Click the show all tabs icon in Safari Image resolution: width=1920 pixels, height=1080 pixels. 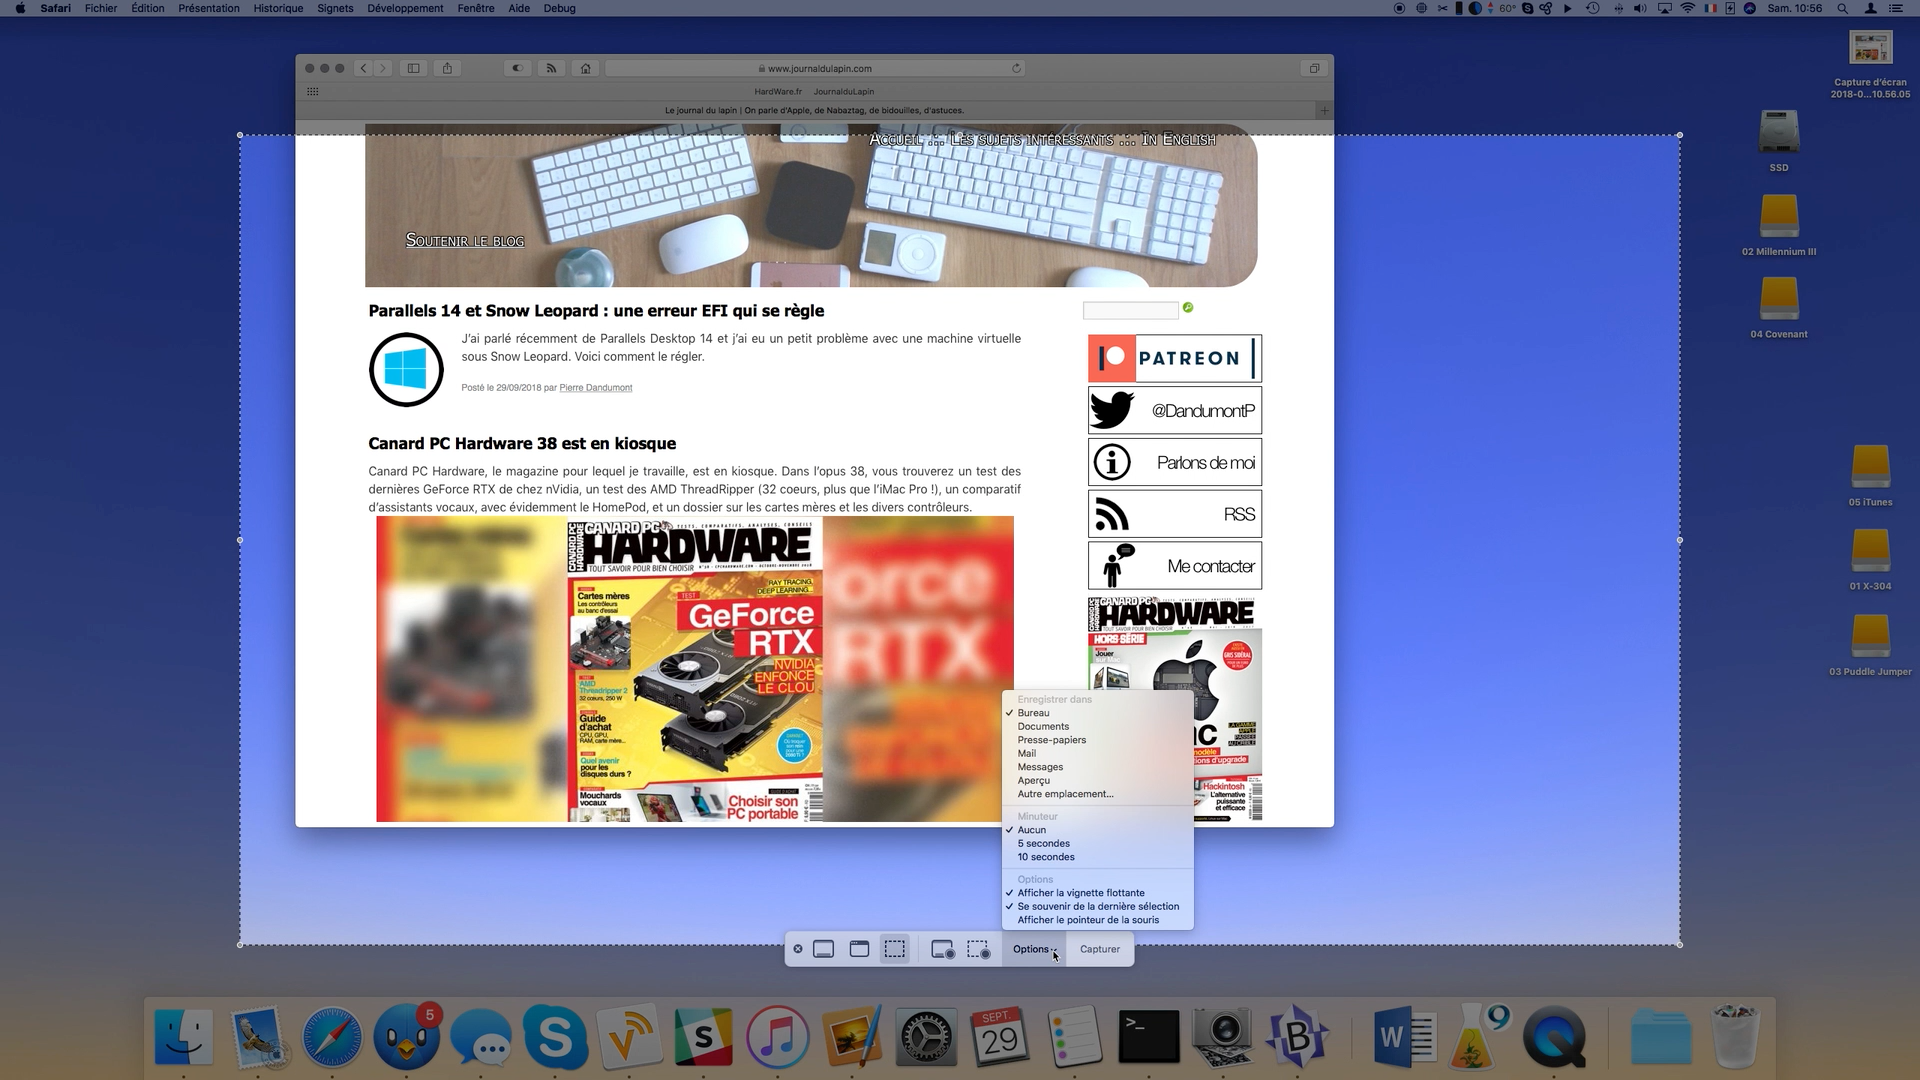click(1314, 68)
